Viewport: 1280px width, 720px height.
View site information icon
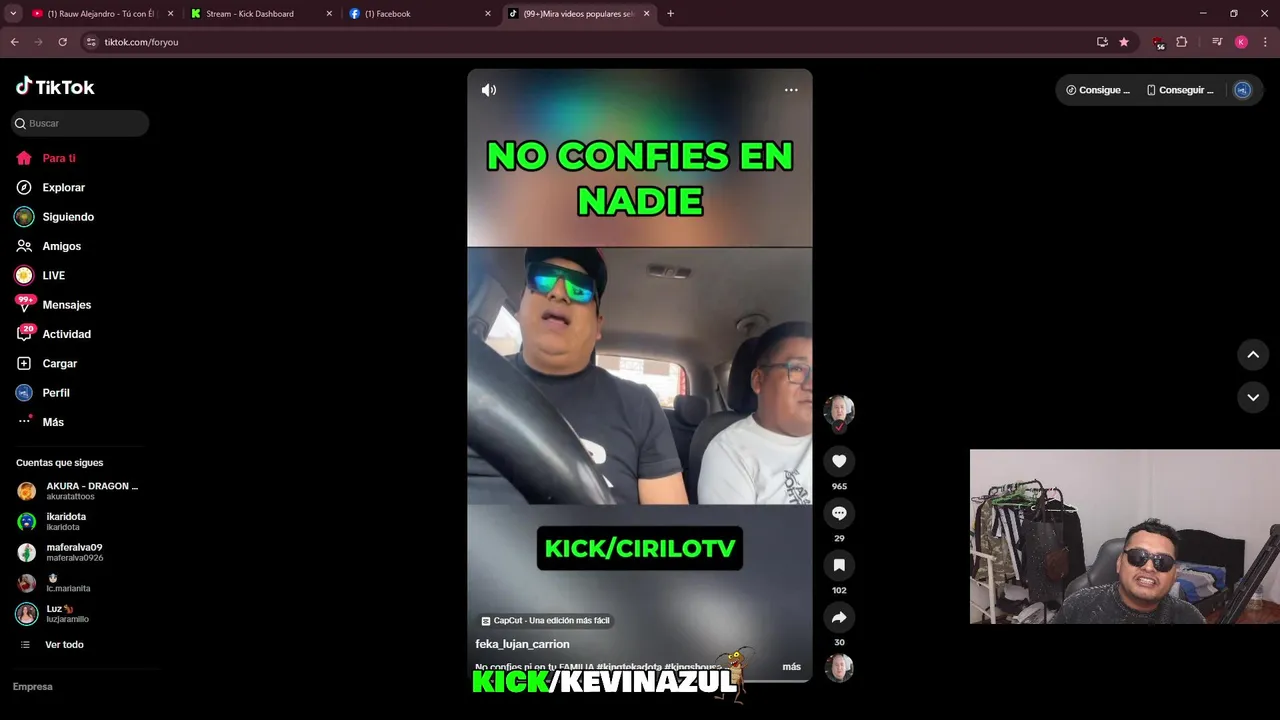(x=91, y=42)
